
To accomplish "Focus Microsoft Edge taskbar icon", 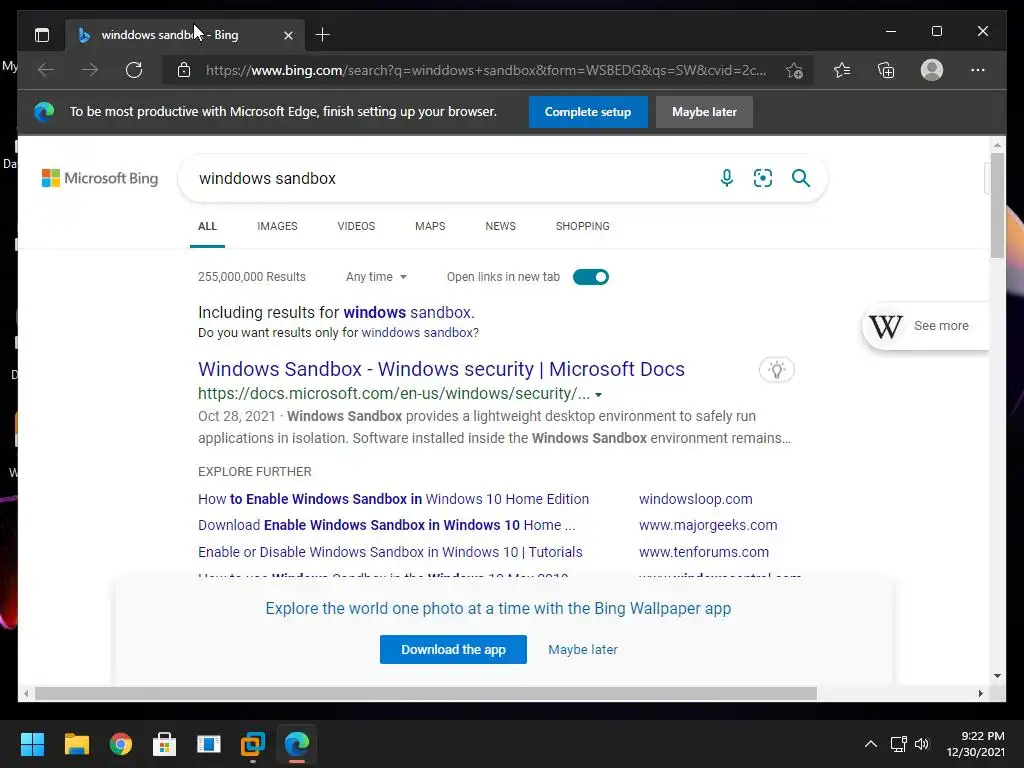I will point(297,744).
